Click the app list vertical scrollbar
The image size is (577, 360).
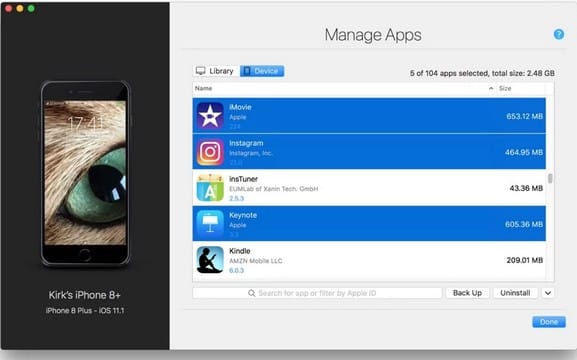click(x=550, y=179)
